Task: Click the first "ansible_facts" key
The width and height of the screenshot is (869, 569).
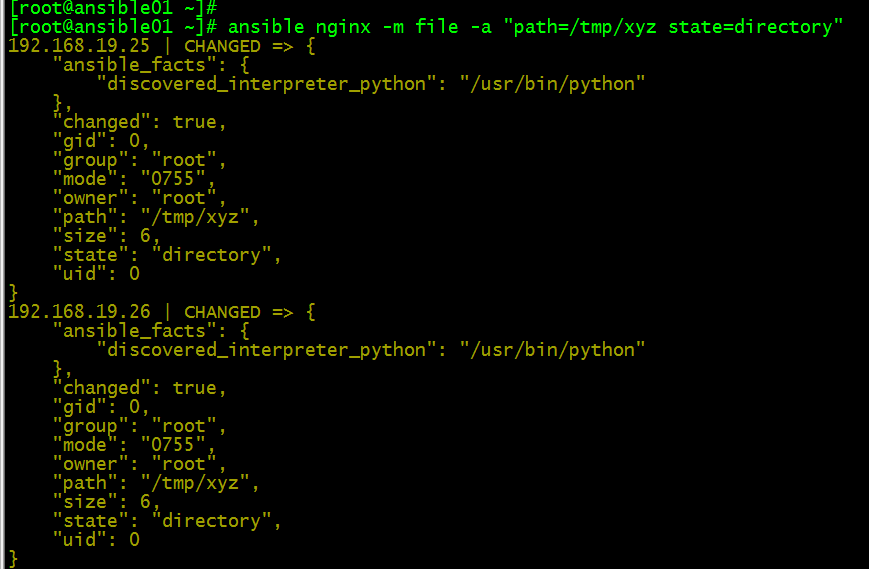Action: click(134, 65)
